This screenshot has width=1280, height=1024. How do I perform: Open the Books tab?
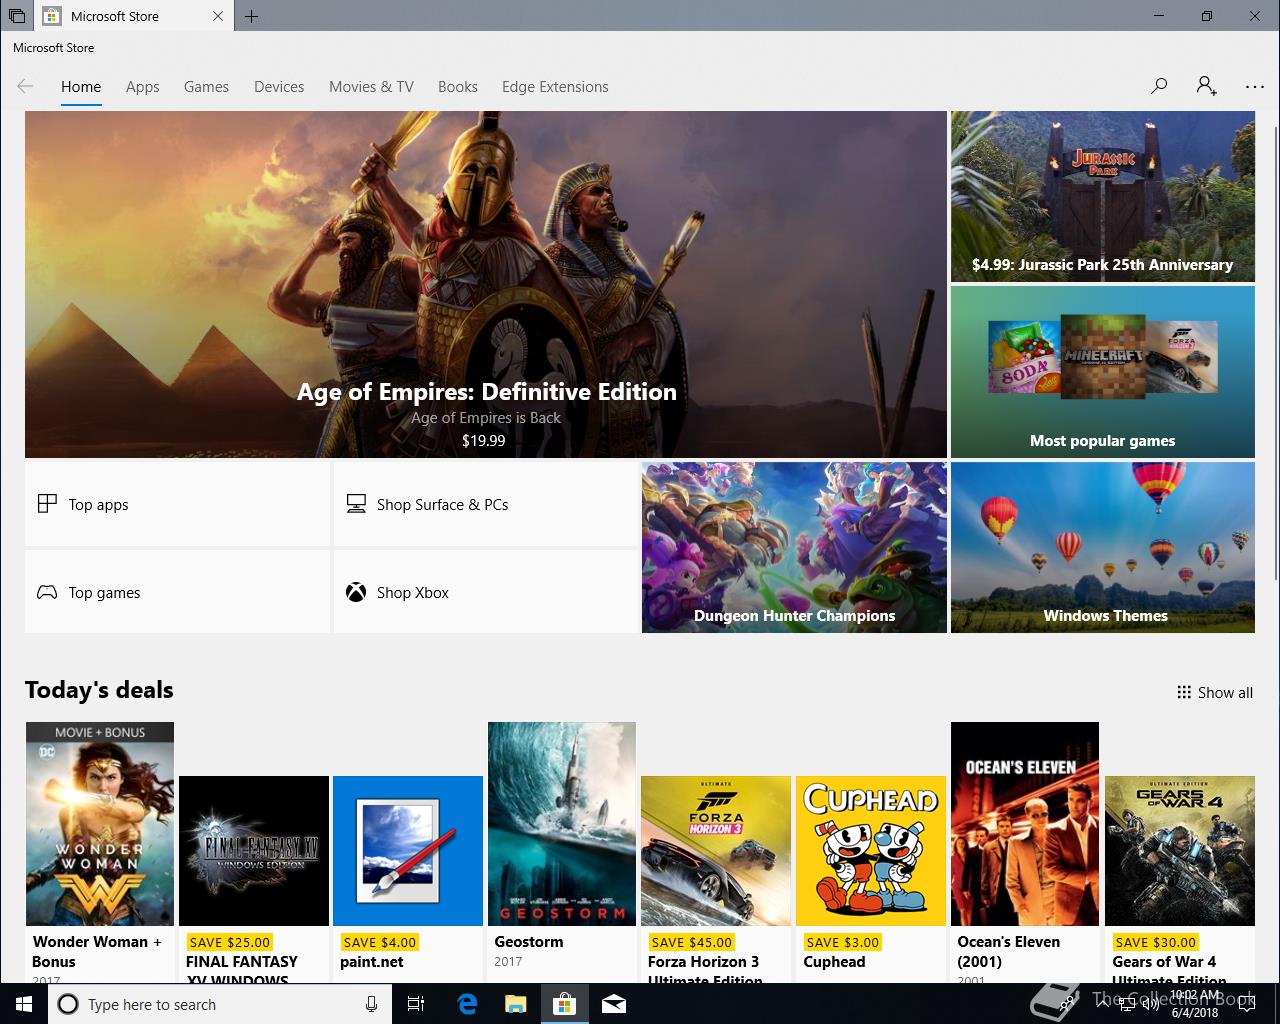coord(458,87)
